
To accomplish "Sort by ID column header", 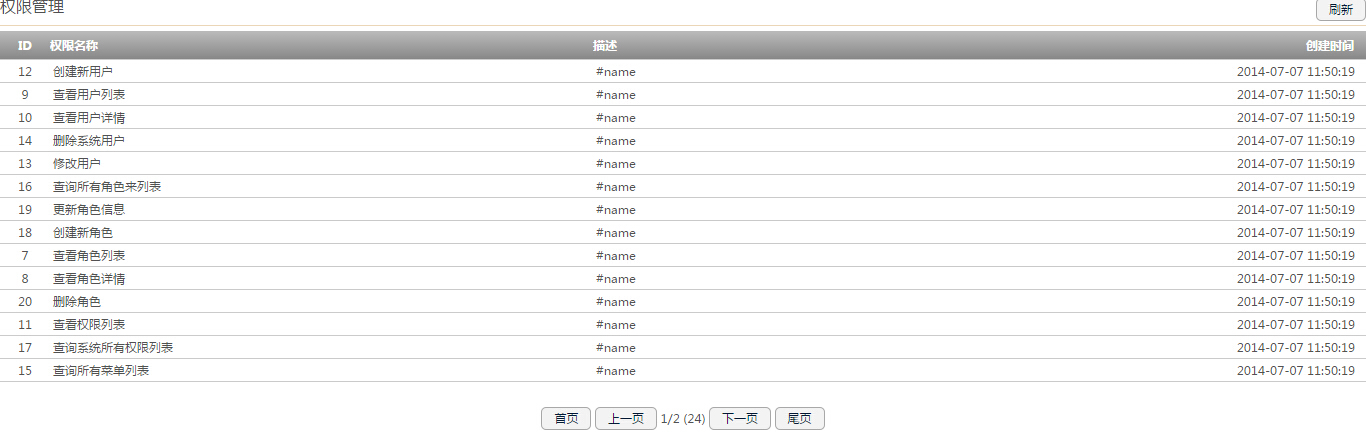I will pyautogui.click(x=25, y=46).
